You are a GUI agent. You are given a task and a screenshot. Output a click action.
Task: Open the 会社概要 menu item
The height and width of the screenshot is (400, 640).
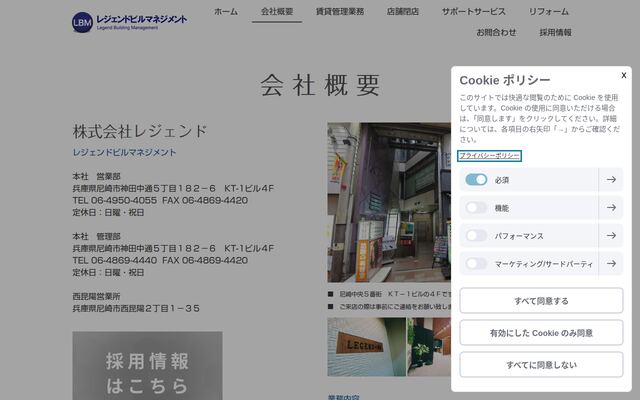point(277,11)
